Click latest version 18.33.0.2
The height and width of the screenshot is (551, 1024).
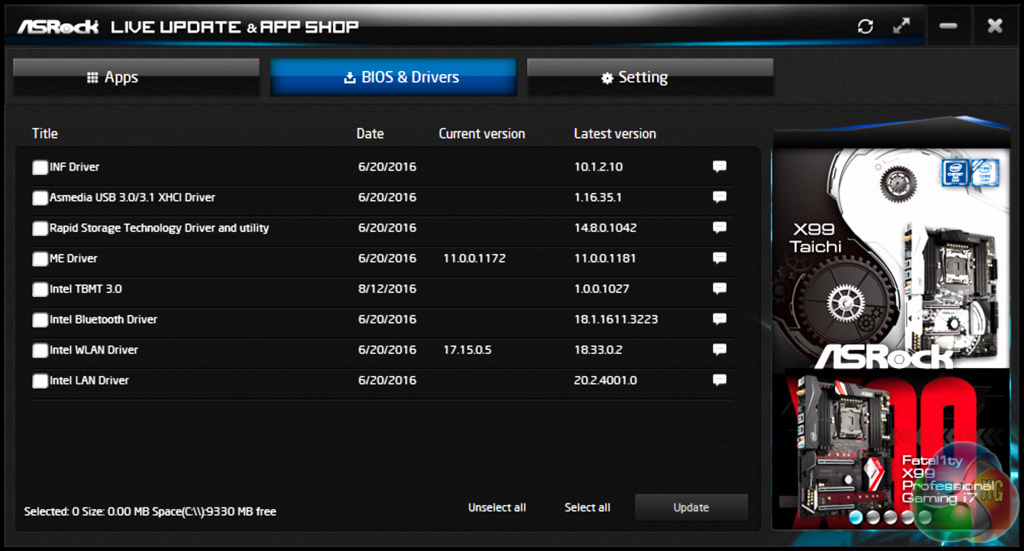pos(598,349)
